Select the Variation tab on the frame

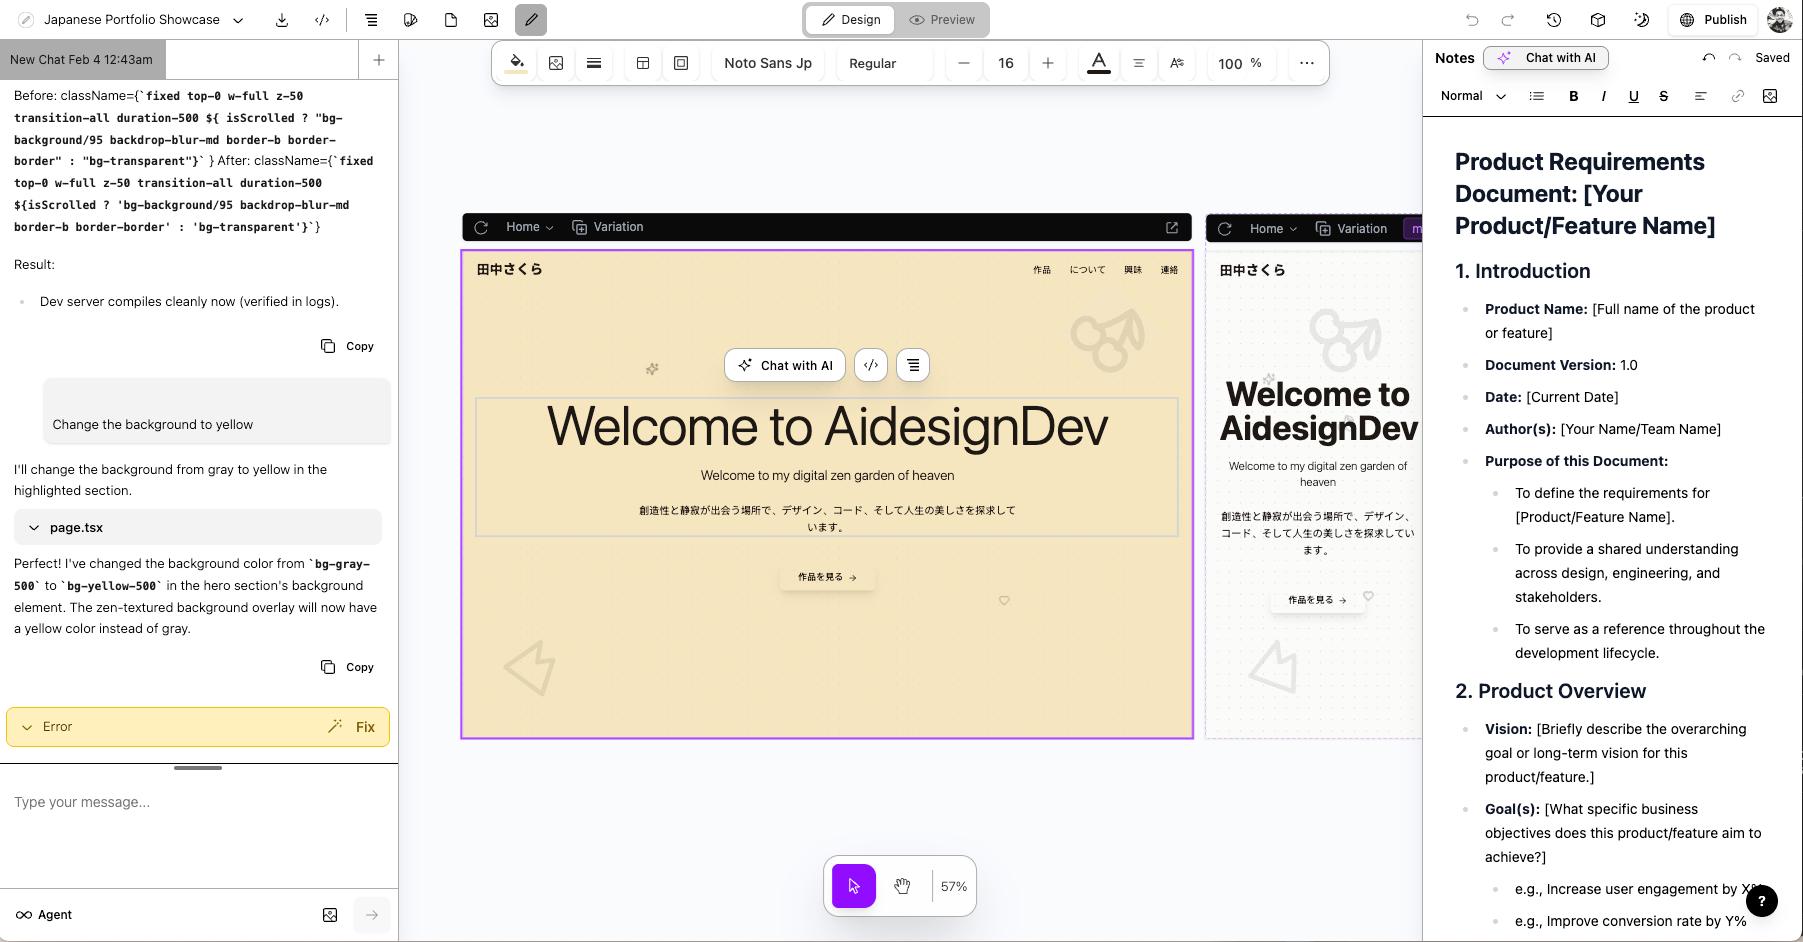pos(608,227)
